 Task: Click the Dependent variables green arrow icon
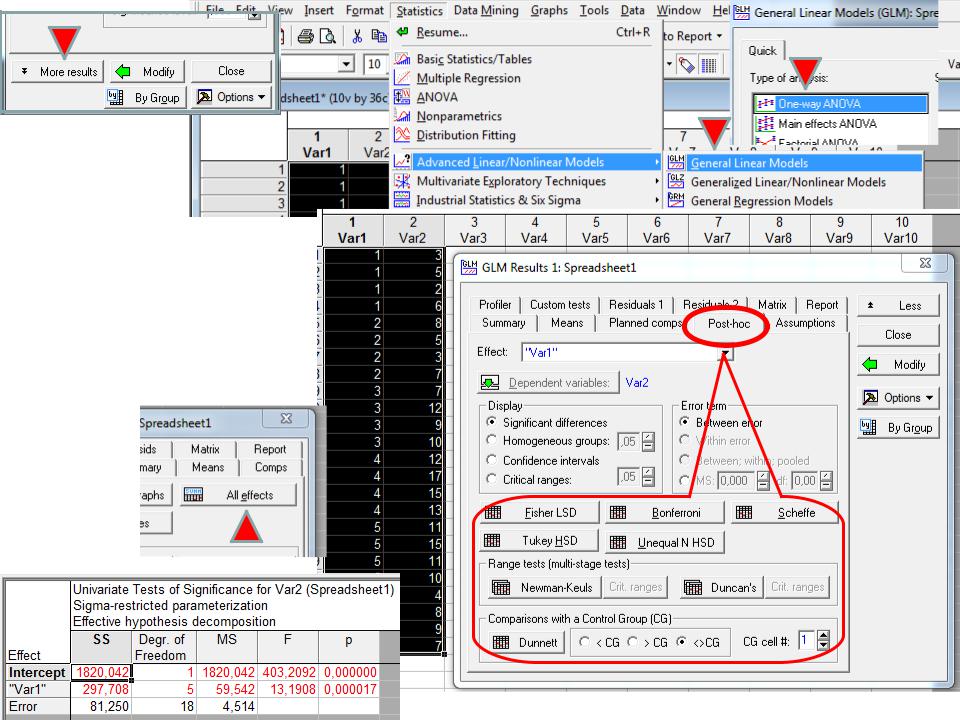490,383
